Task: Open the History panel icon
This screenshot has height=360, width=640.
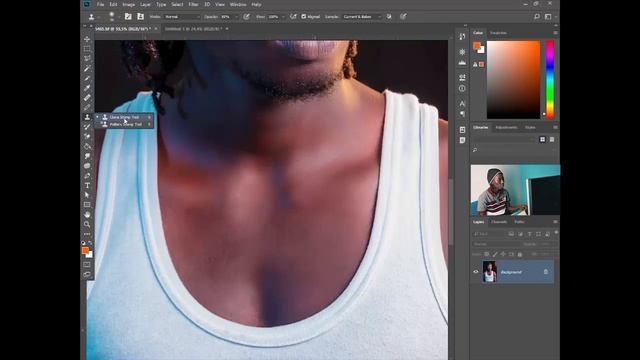Action: [x=462, y=37]
